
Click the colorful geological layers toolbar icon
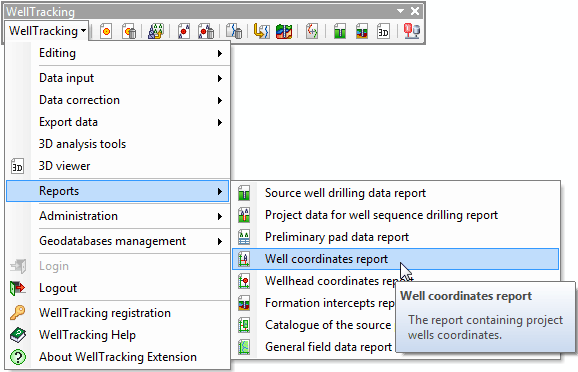pyautogui.click(x=284, y=31)
